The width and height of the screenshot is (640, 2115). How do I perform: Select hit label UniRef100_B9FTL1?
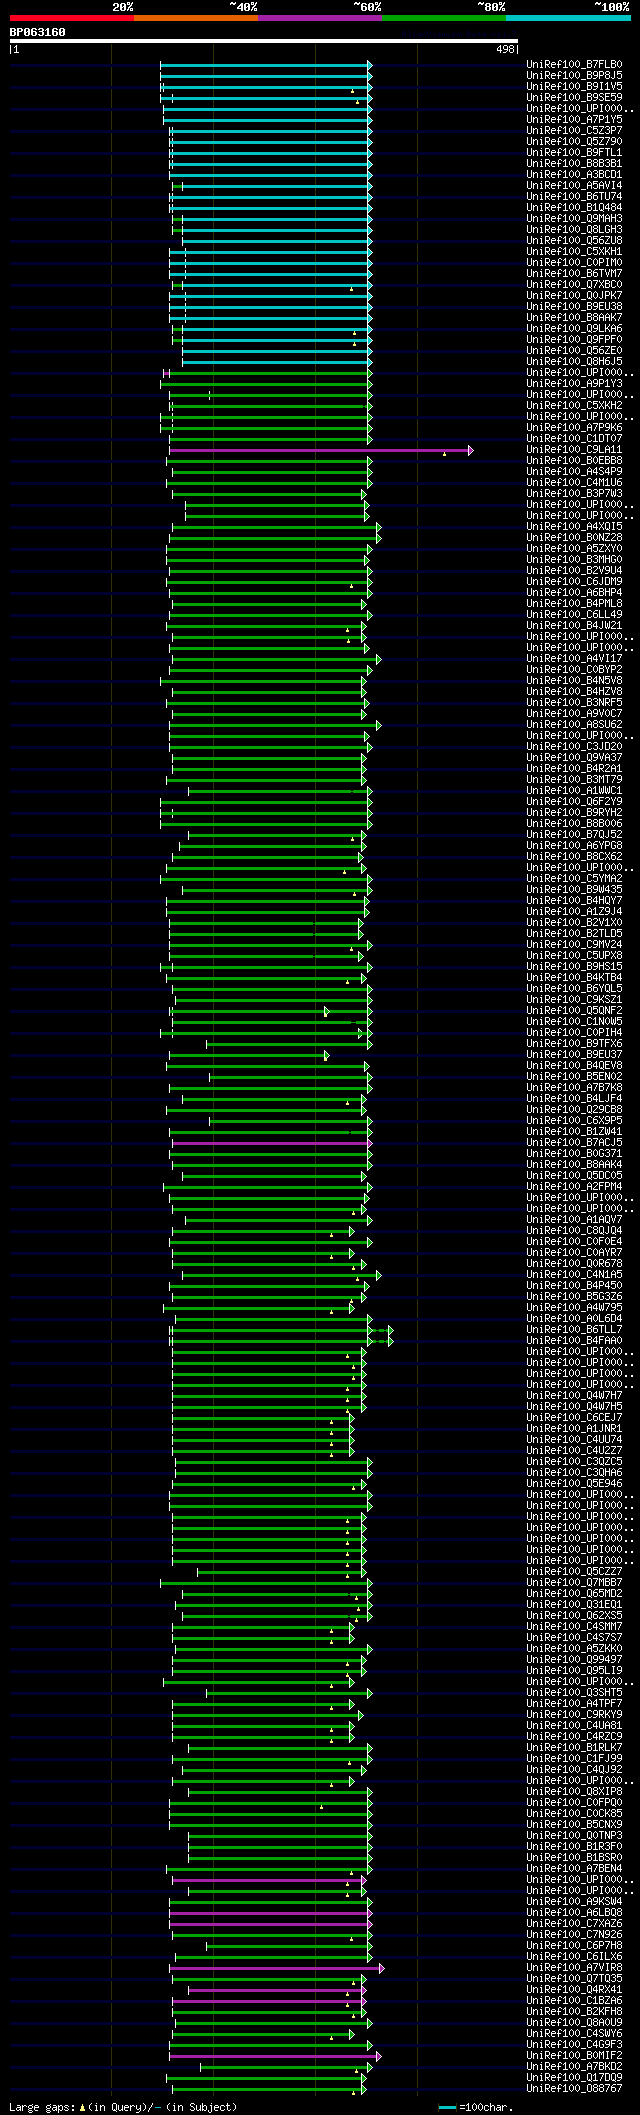pos(574,153)
